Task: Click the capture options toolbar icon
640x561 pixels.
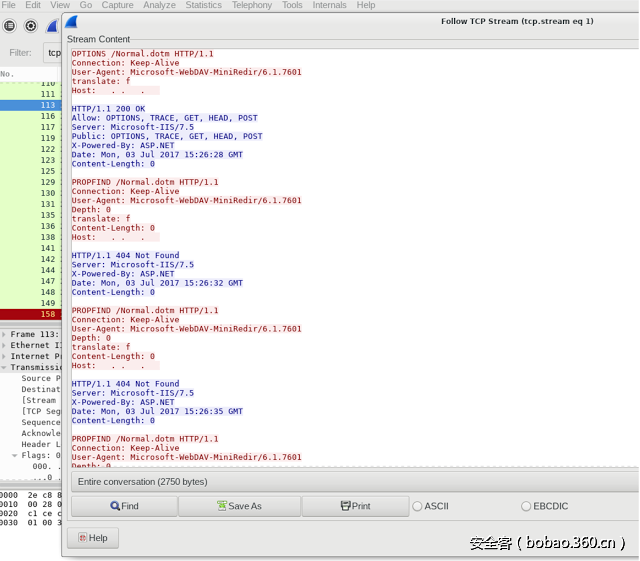Action: [x=31, y=26]
